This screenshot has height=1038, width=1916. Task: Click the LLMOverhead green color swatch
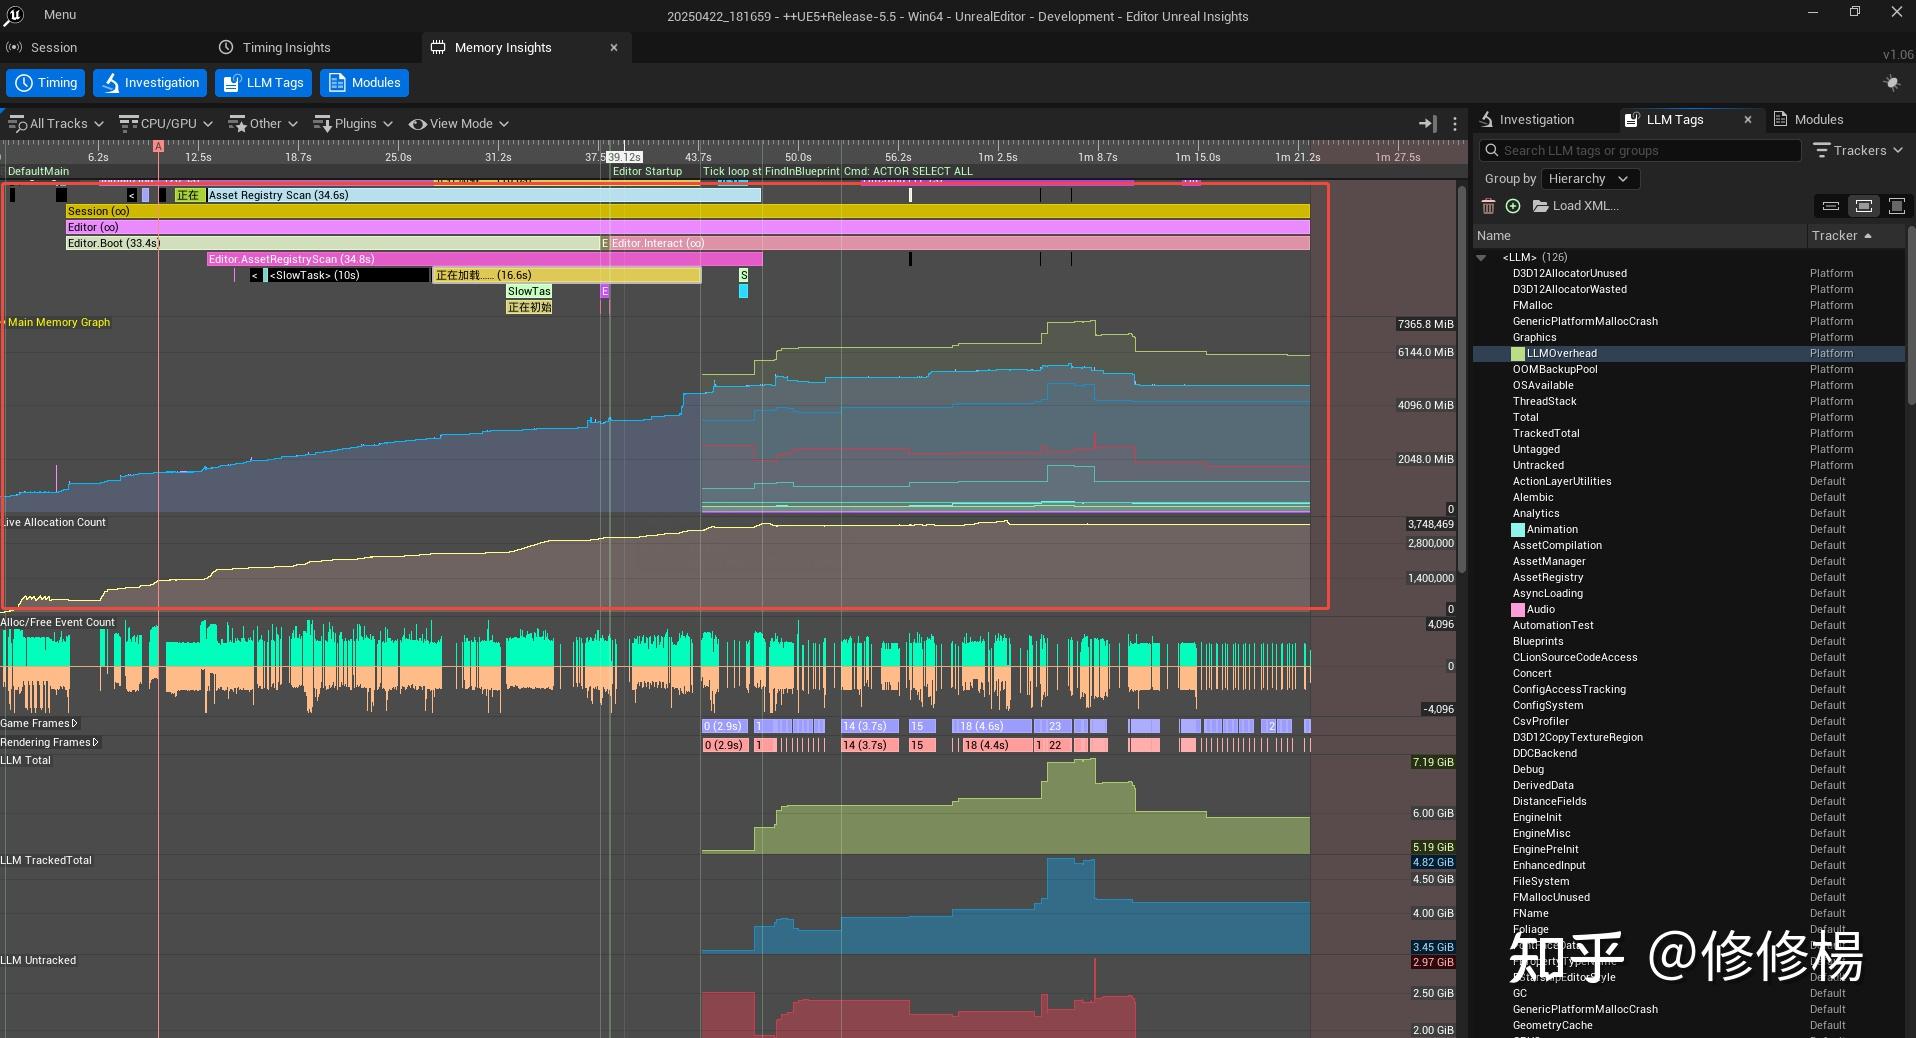(x=1517, y=353)
